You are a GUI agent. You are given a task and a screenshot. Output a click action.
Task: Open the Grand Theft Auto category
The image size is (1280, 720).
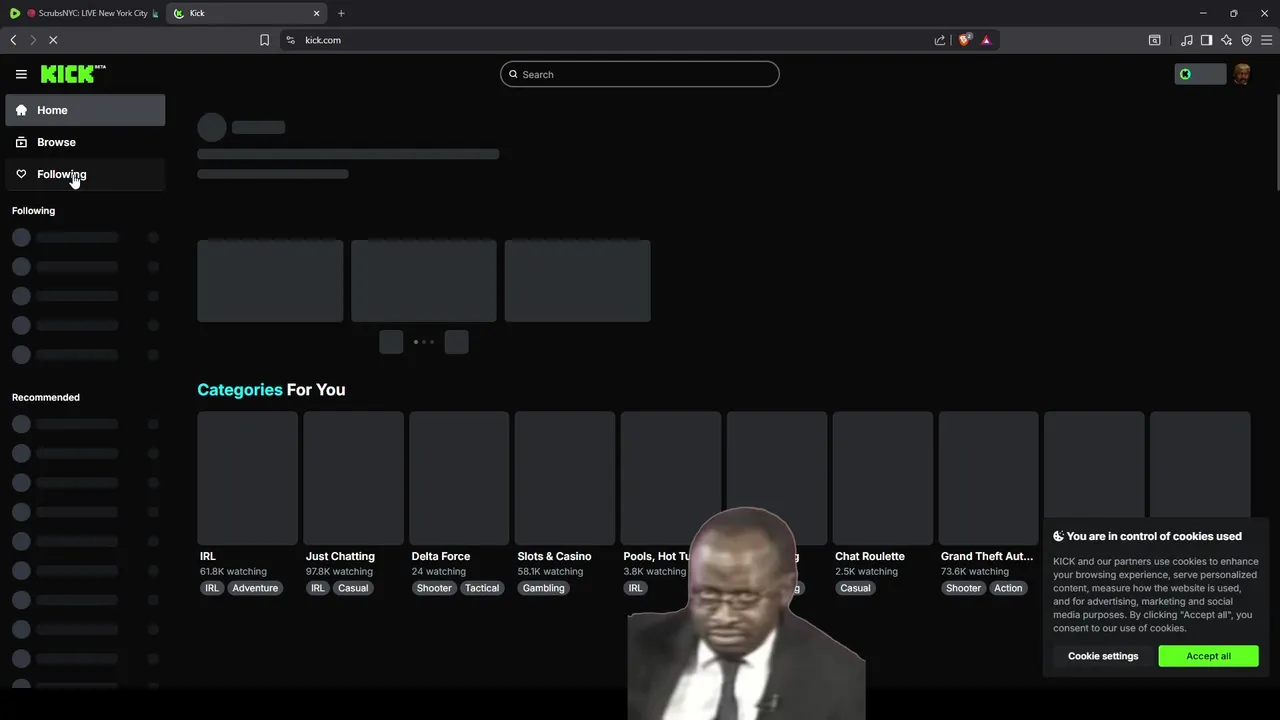pos(987,556)
